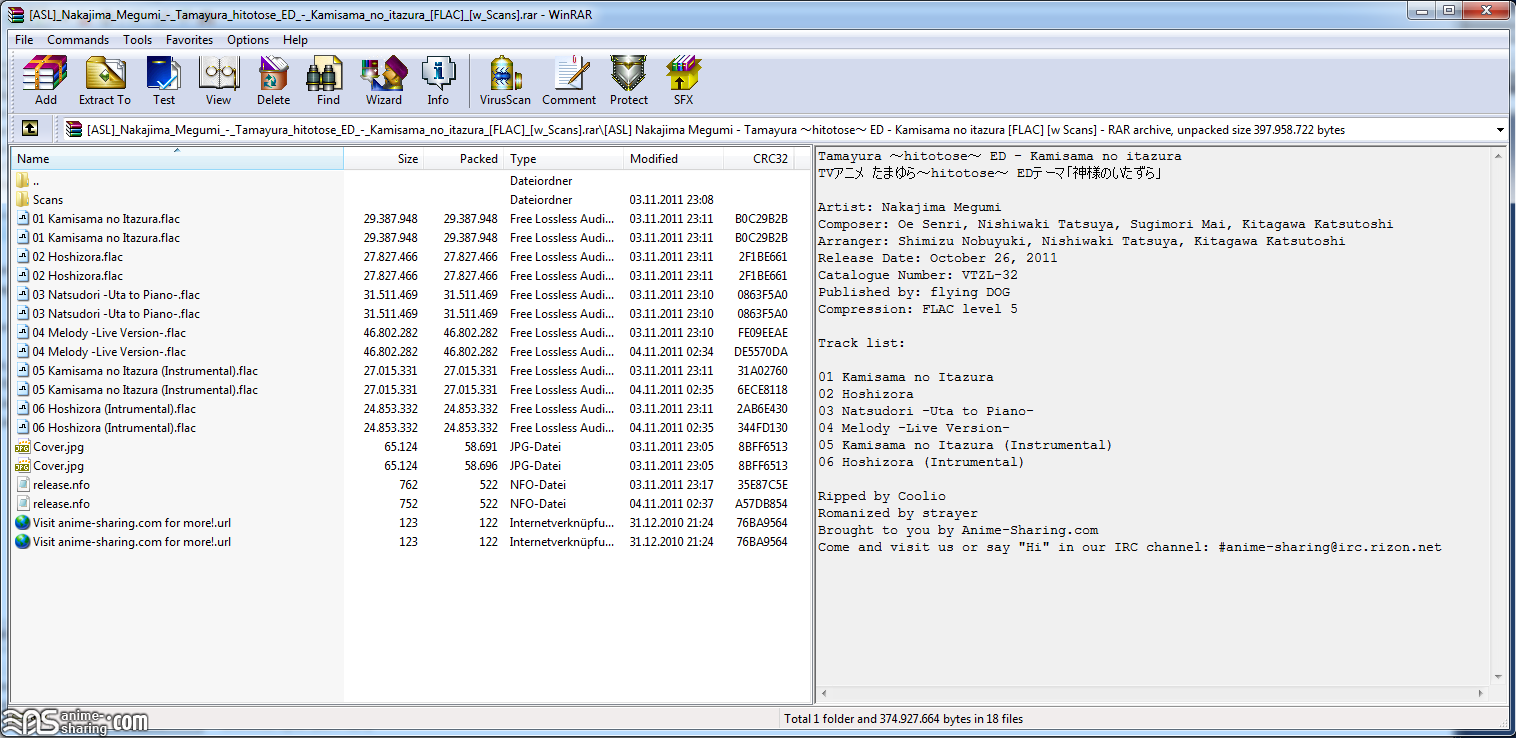Screen dimensions: 1516x738
Task: Select release.nfo CRC32 value 35E87C5E
Action: click(762, 485)
